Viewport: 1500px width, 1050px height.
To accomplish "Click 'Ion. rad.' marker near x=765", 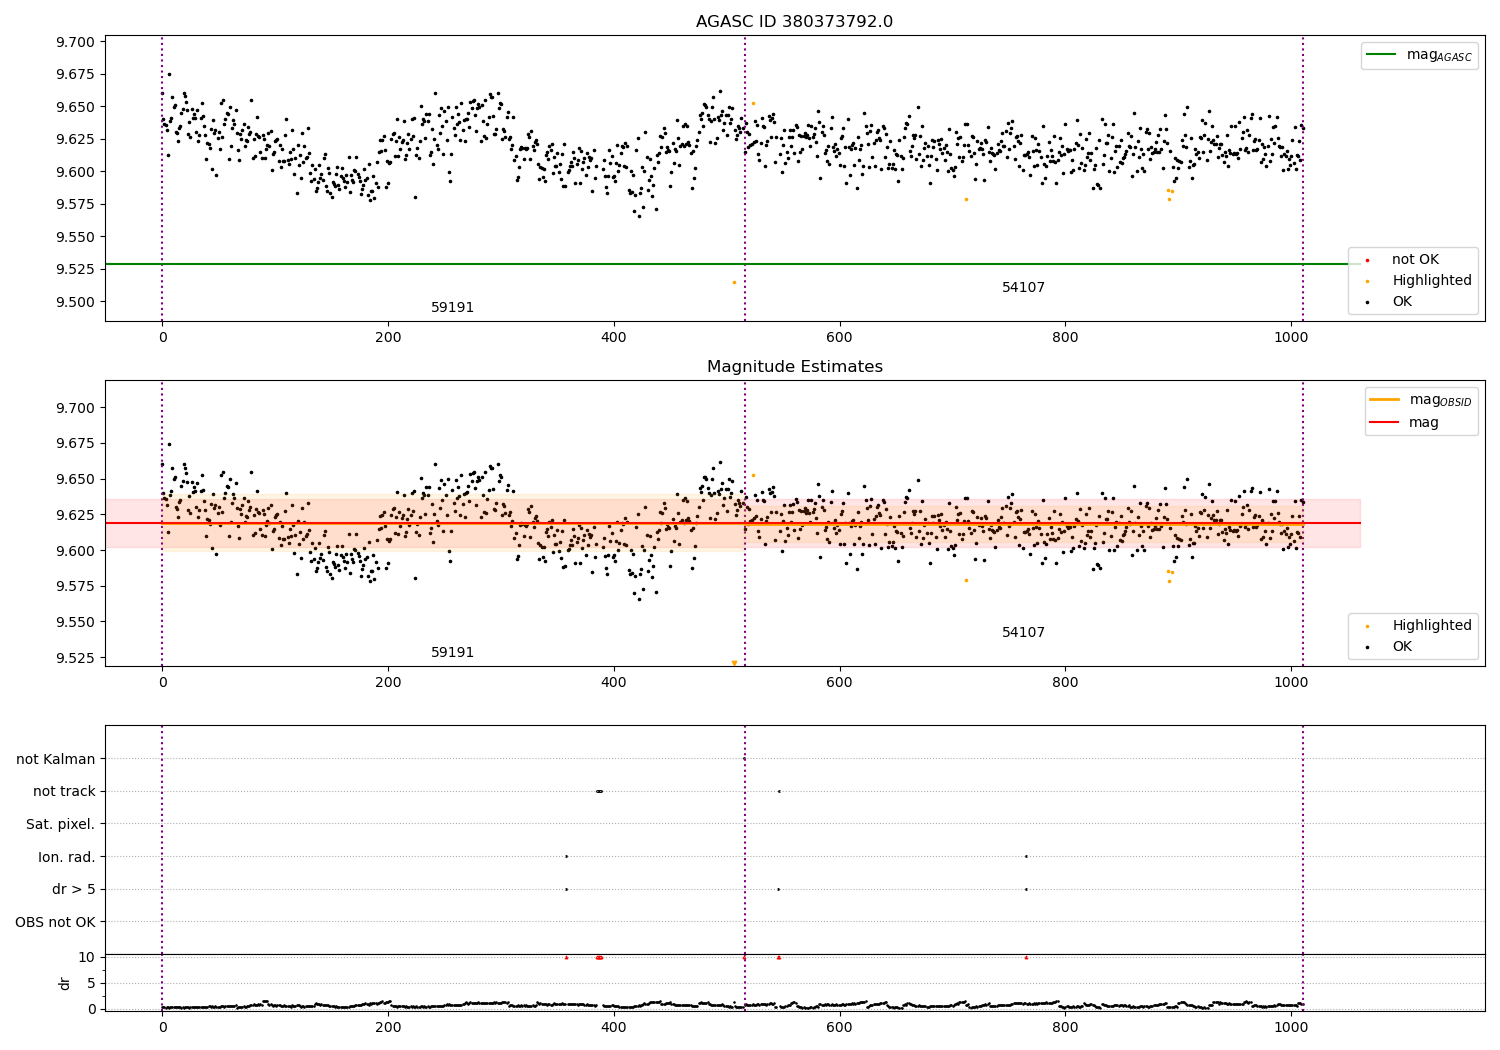I will click(x=1026, y=856).
